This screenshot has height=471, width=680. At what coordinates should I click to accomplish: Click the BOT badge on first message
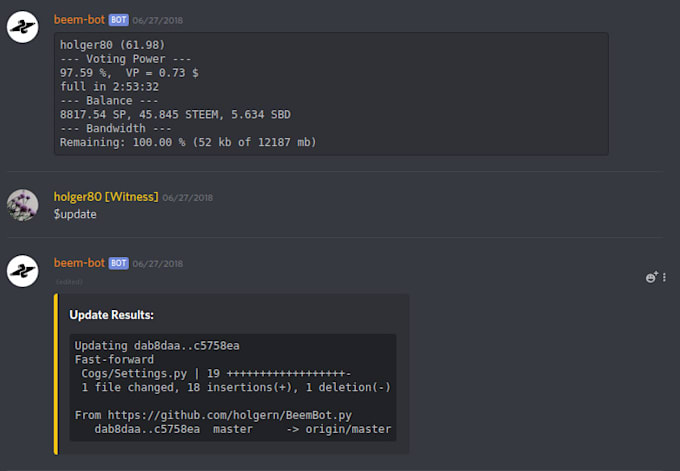[118, 19]
